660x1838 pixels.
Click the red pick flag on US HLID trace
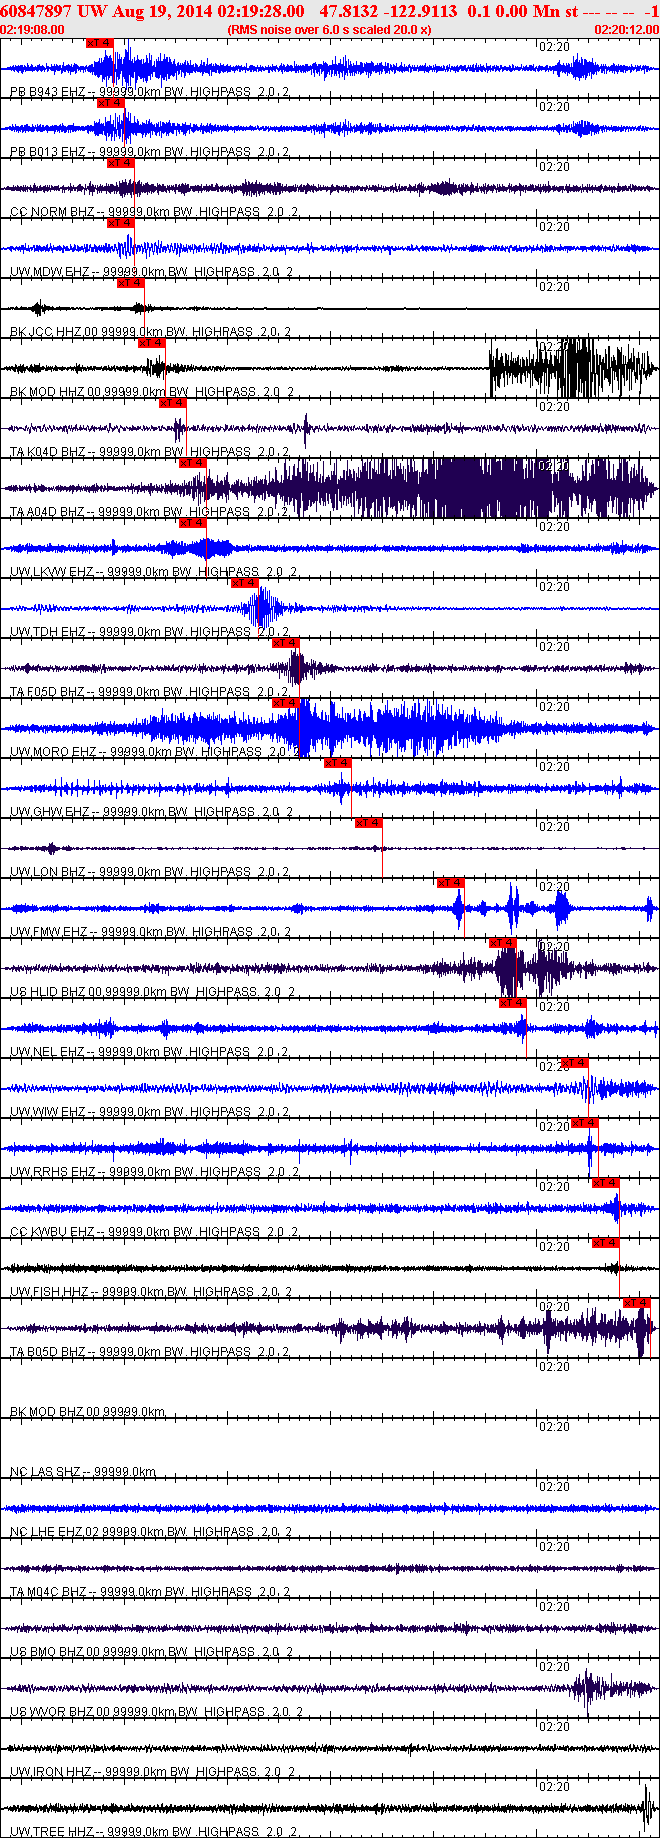click(503, 943)
